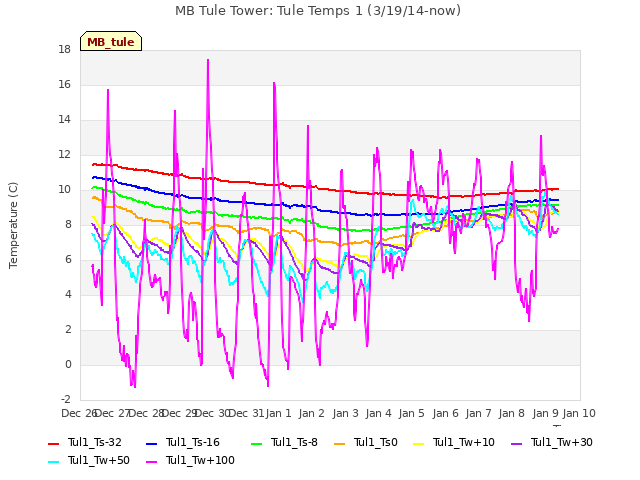This screenshot has height=480, width=640.
Task: Select the Tul1_Tw+100 legend label
Action: point(200,460)
